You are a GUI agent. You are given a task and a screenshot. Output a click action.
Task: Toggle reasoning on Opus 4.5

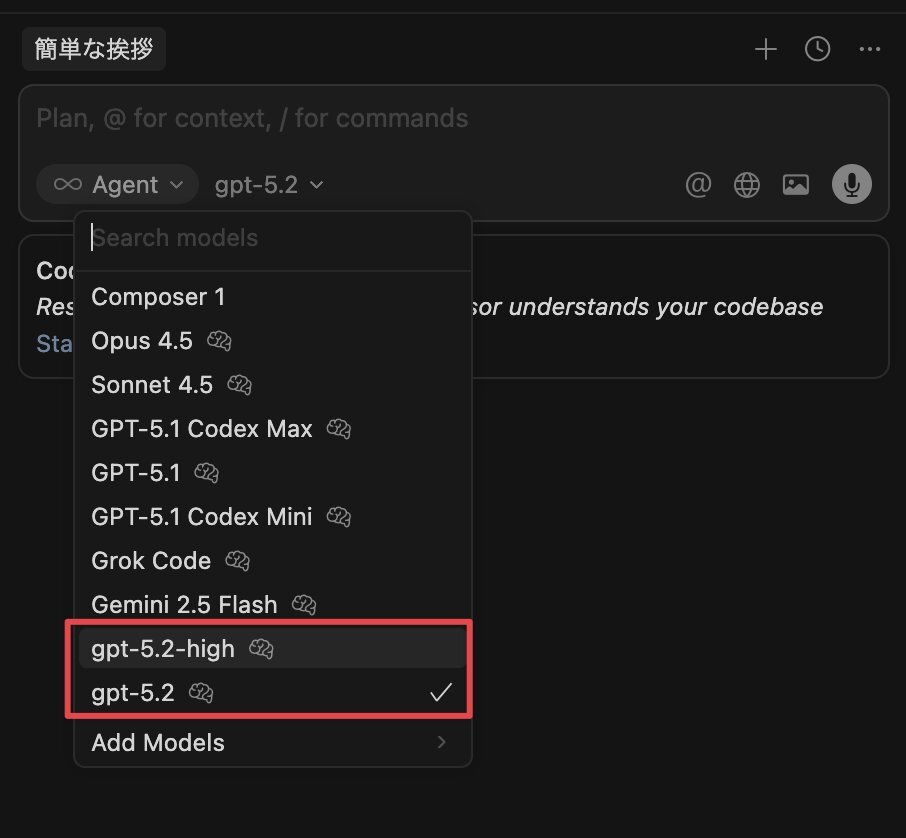tap(218, 341)
